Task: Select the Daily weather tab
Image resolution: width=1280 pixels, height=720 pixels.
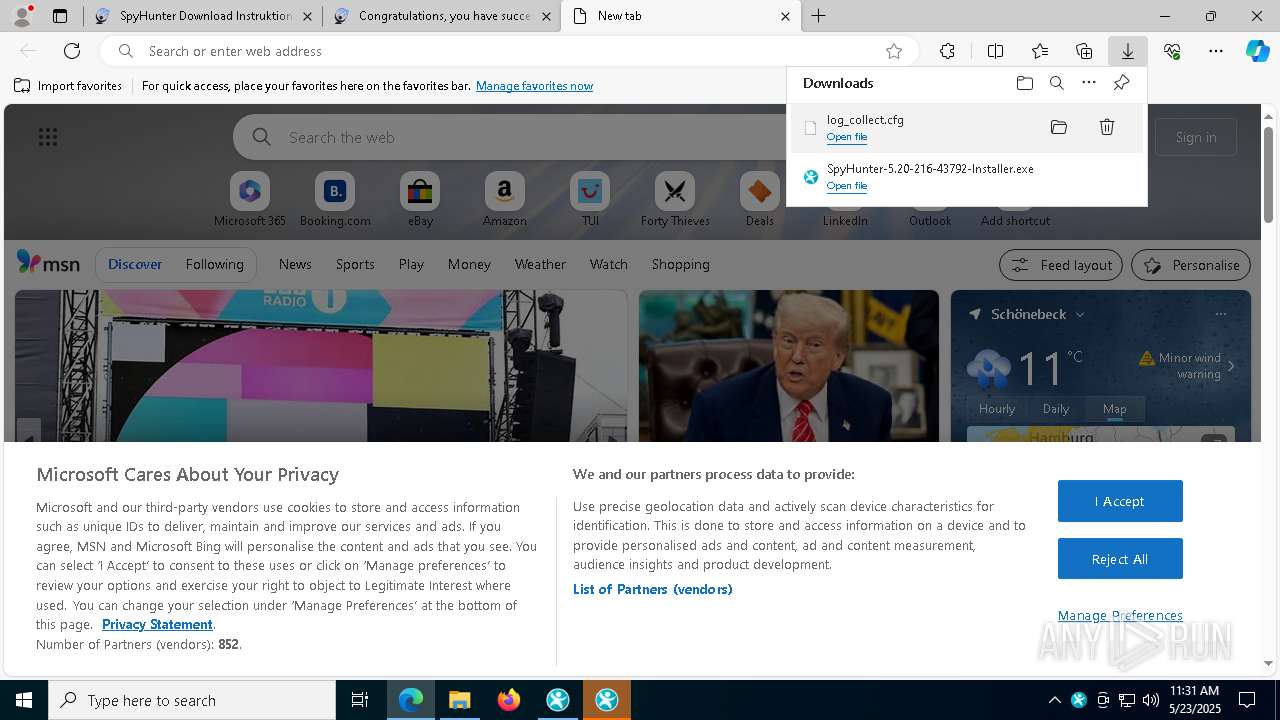Action: click(x=1056, y=408)
